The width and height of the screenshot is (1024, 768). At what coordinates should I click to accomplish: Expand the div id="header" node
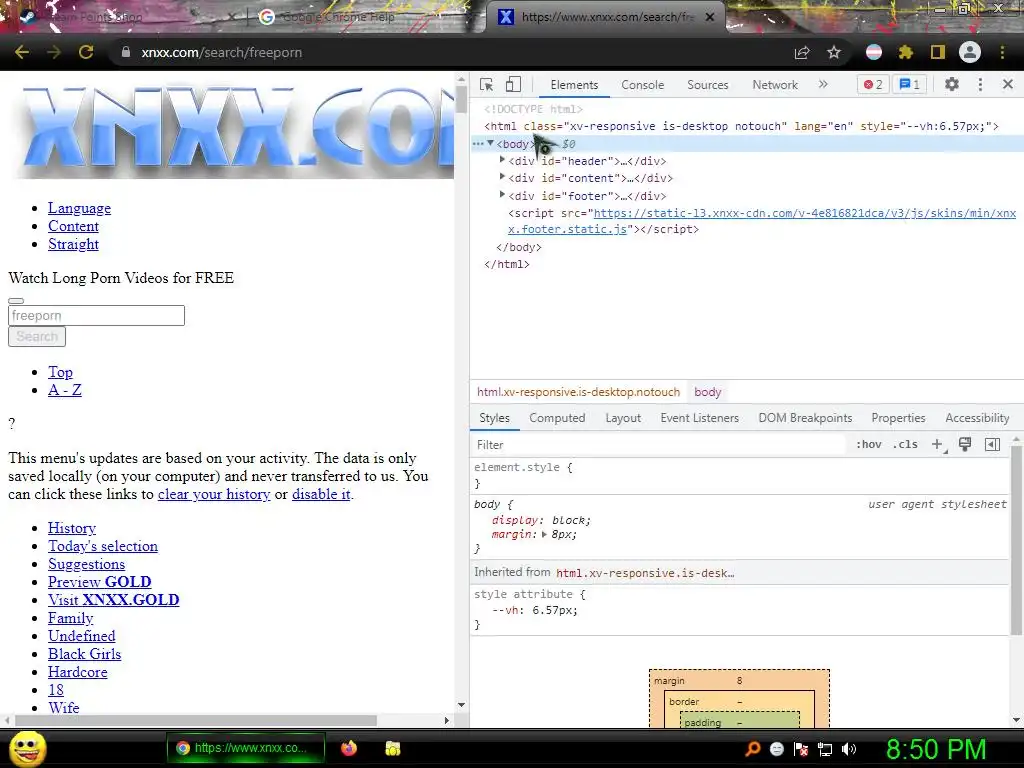502,160
